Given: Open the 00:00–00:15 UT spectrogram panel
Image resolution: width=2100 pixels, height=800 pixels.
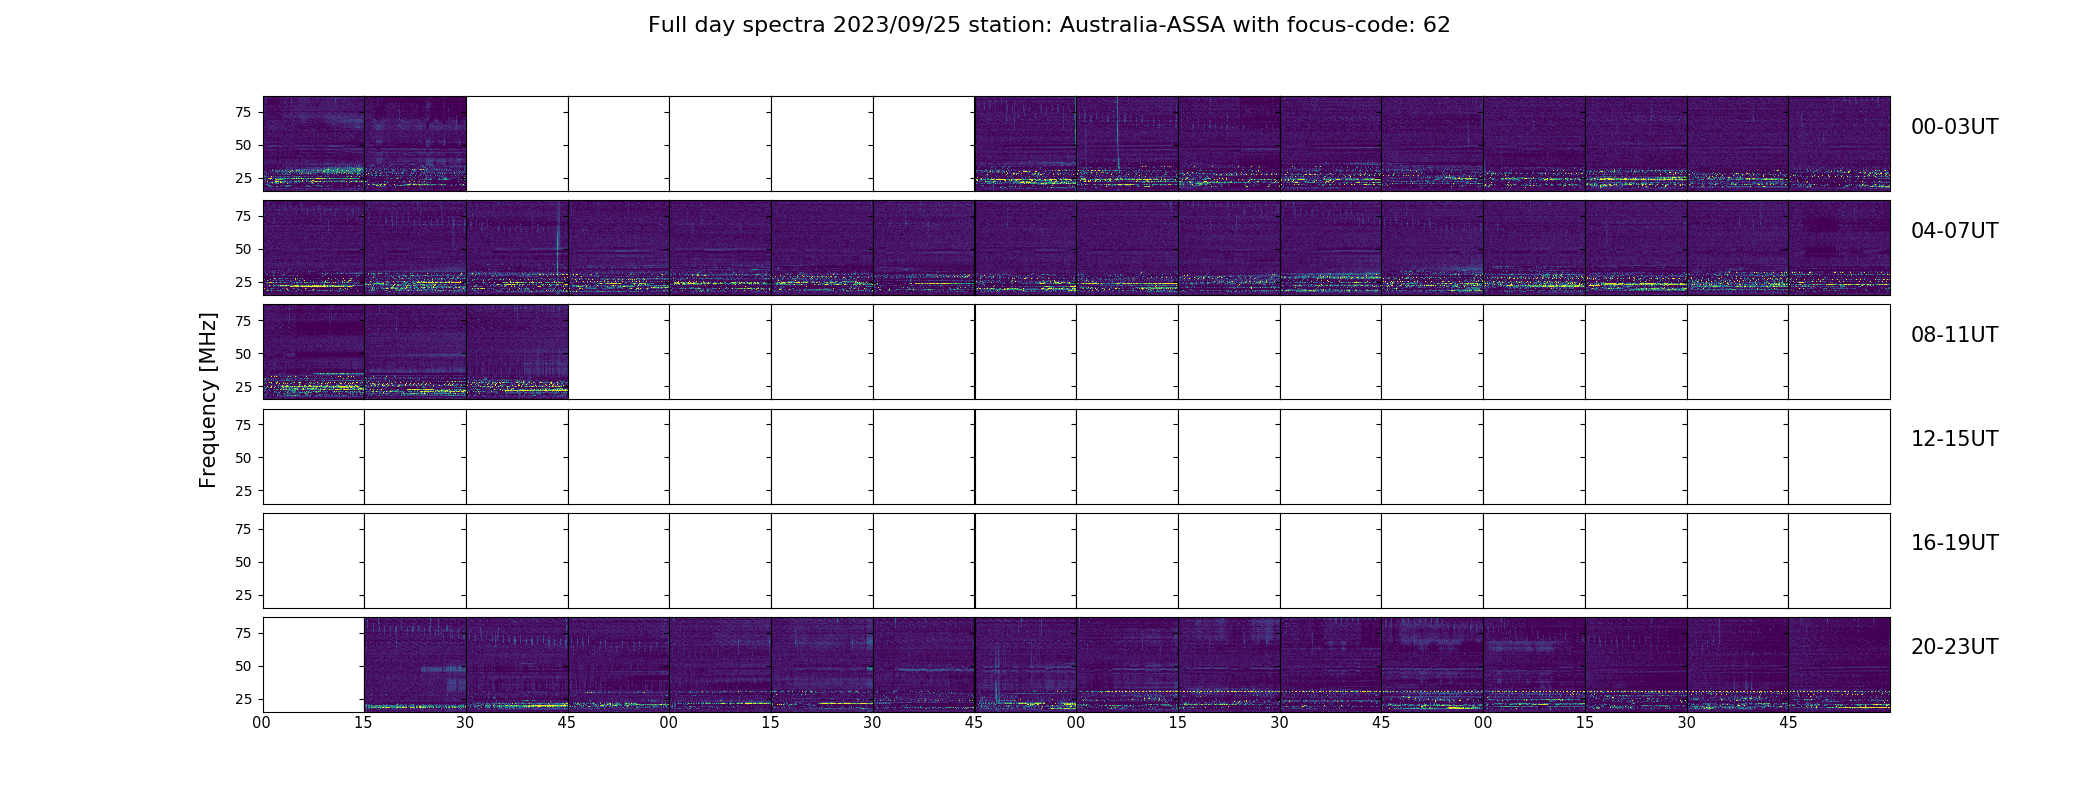Looking at the screenshot, I should [314, 144].
